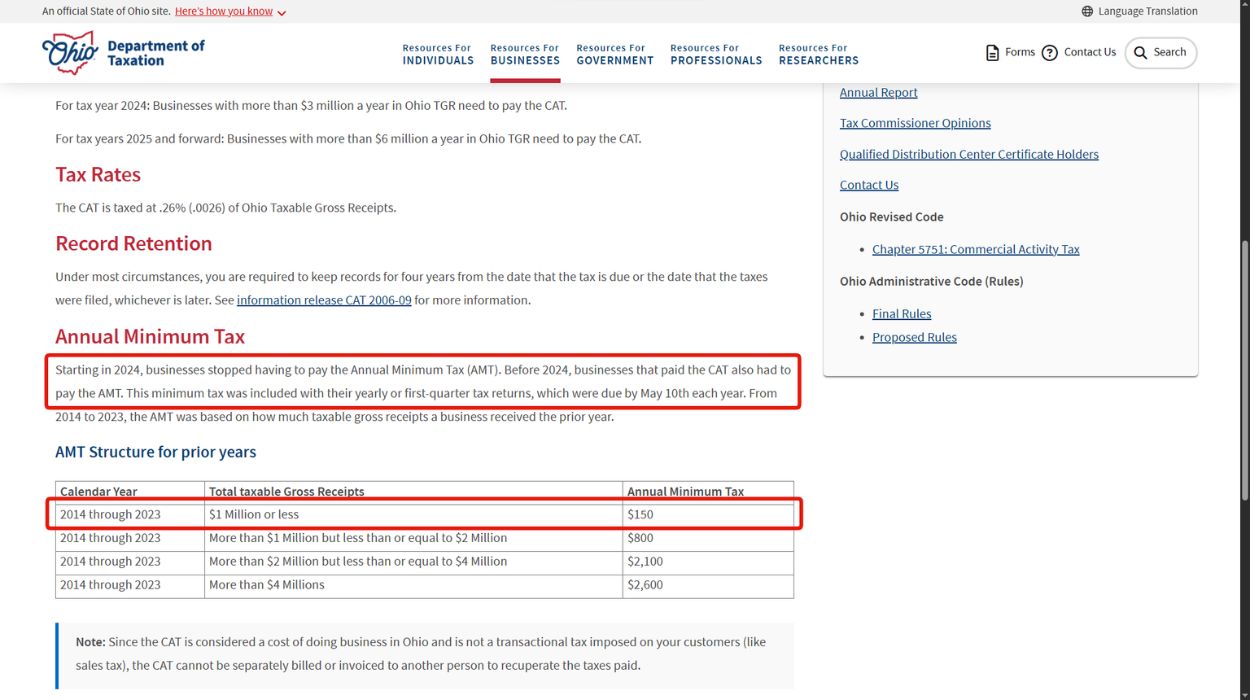Click the magnifying glass Search icon
This screenshot has height=700, width=1250.
coord(1140,53)
